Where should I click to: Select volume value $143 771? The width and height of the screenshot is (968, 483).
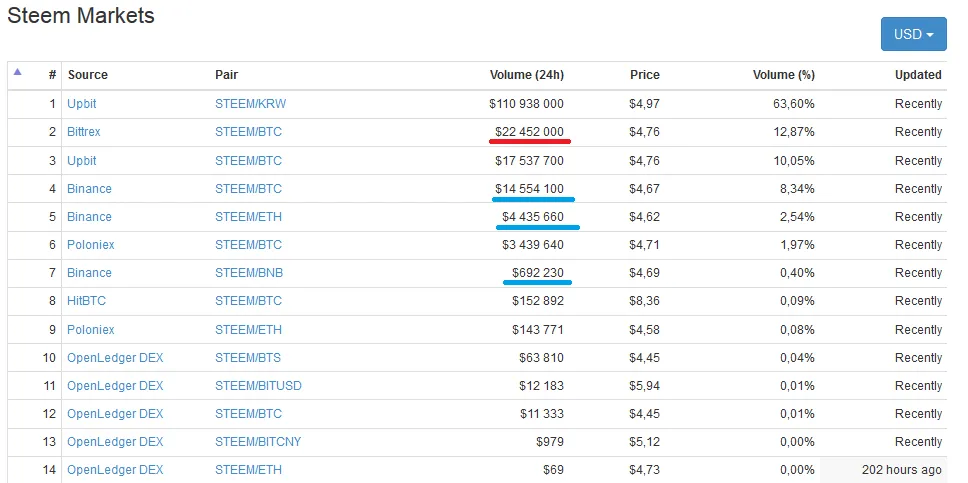(538, 330)
